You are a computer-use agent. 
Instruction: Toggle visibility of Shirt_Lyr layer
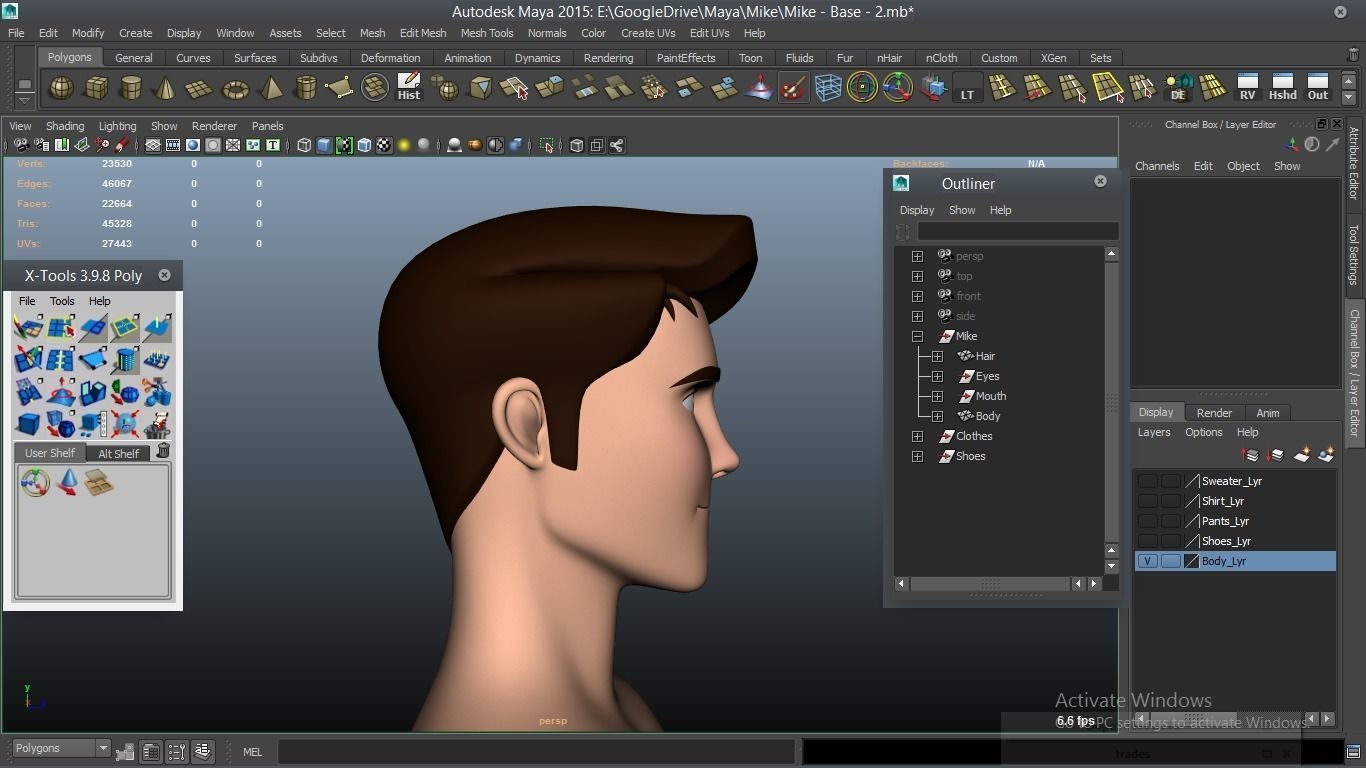point(1147,501)
